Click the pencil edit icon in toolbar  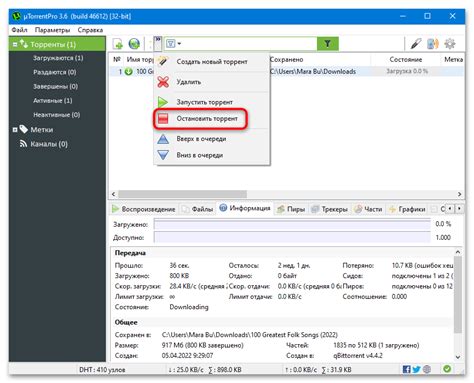[x=416, y=44]
